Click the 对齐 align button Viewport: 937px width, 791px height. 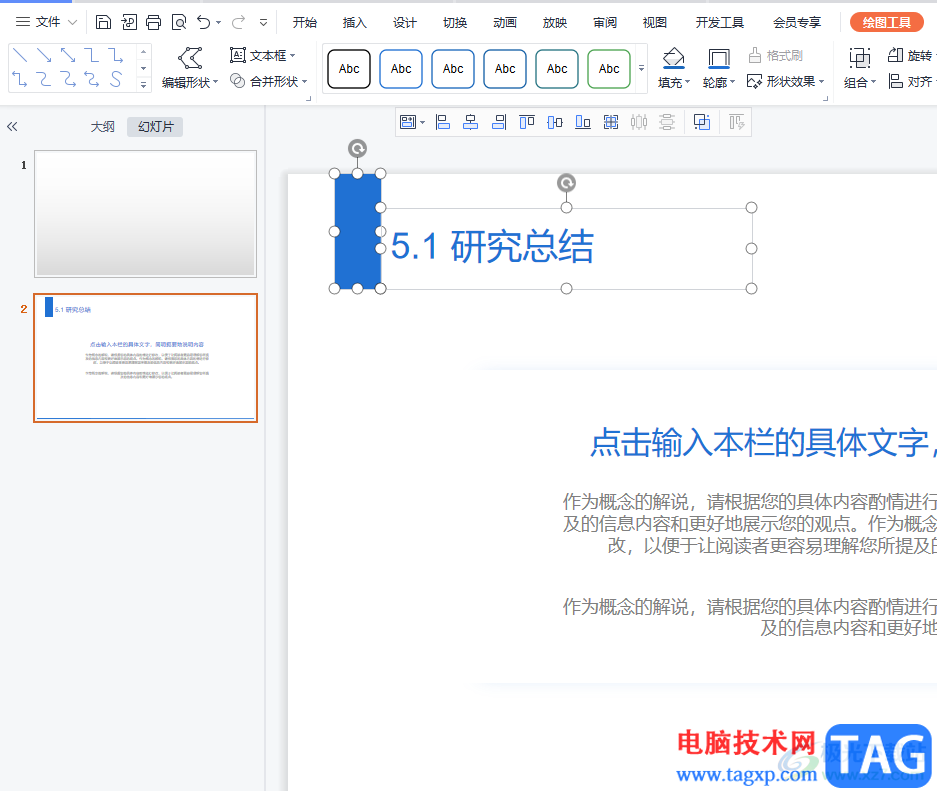tap(911, 81)
